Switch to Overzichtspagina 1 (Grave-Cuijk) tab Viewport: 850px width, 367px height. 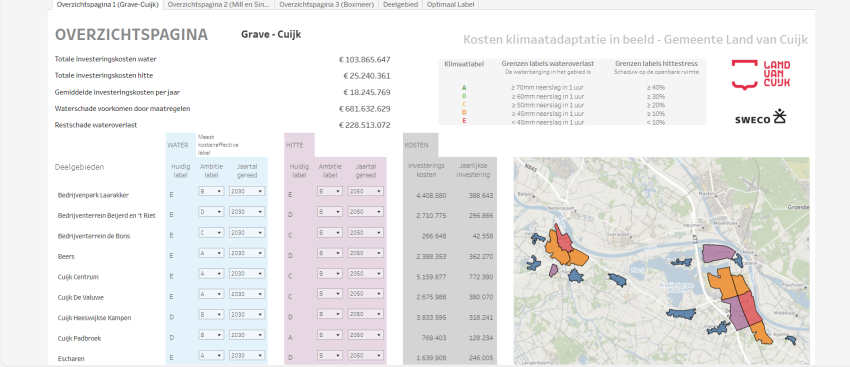tap(107, 4)
